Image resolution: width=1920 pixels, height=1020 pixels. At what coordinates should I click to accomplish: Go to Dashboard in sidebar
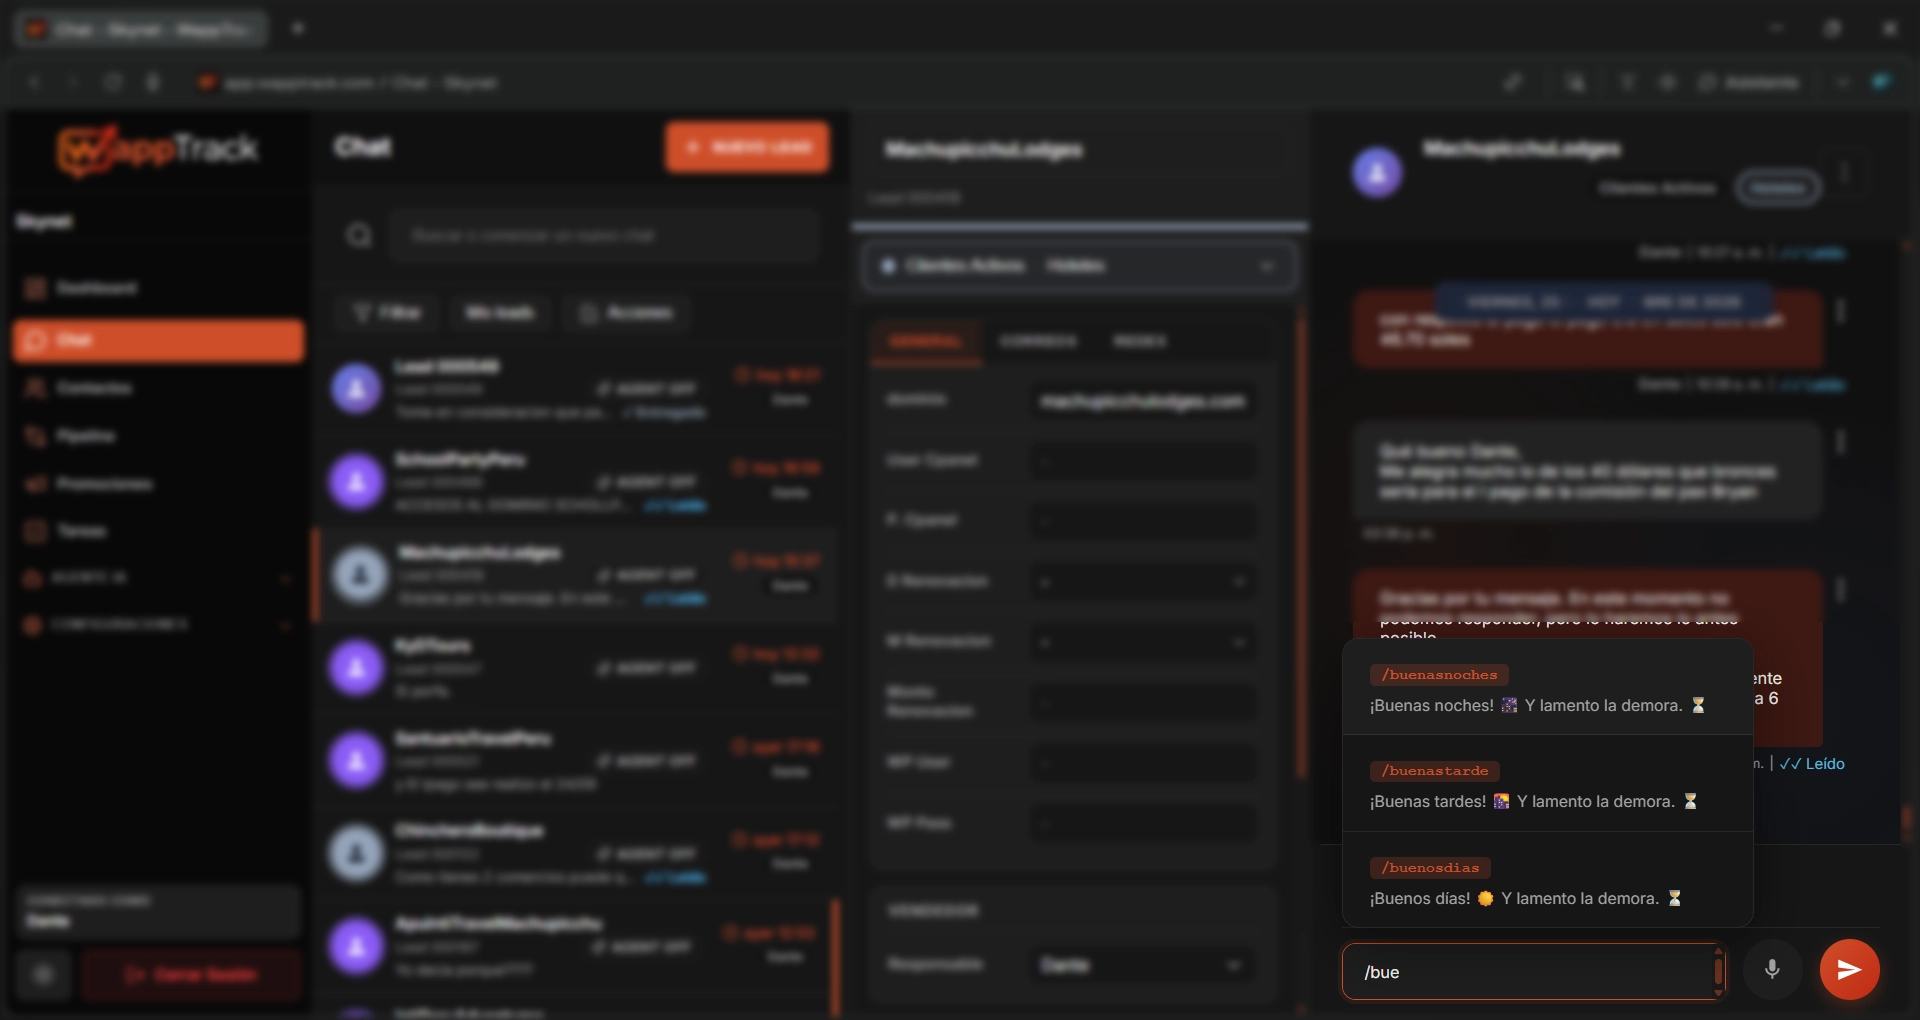pos(158,288)
